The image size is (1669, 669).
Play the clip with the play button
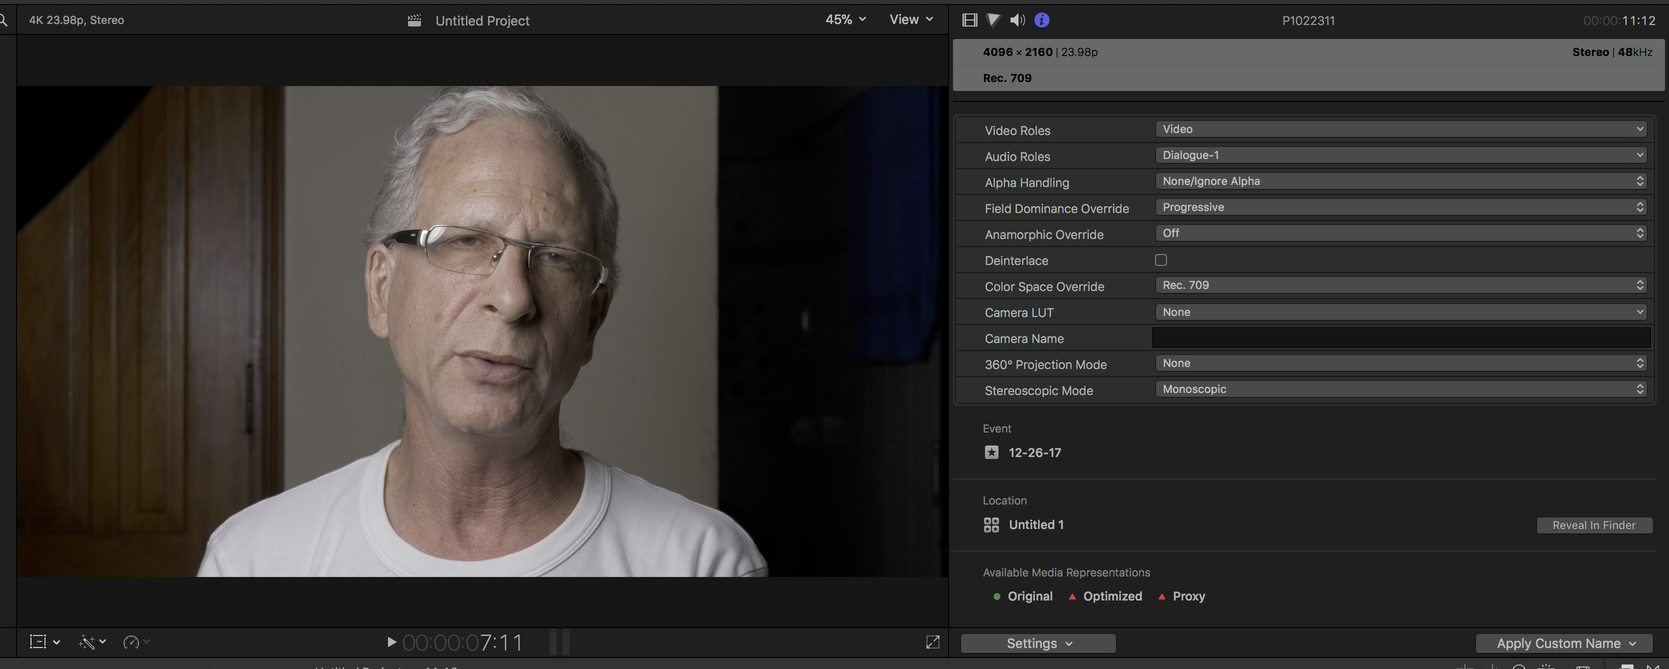click(391, 642)
